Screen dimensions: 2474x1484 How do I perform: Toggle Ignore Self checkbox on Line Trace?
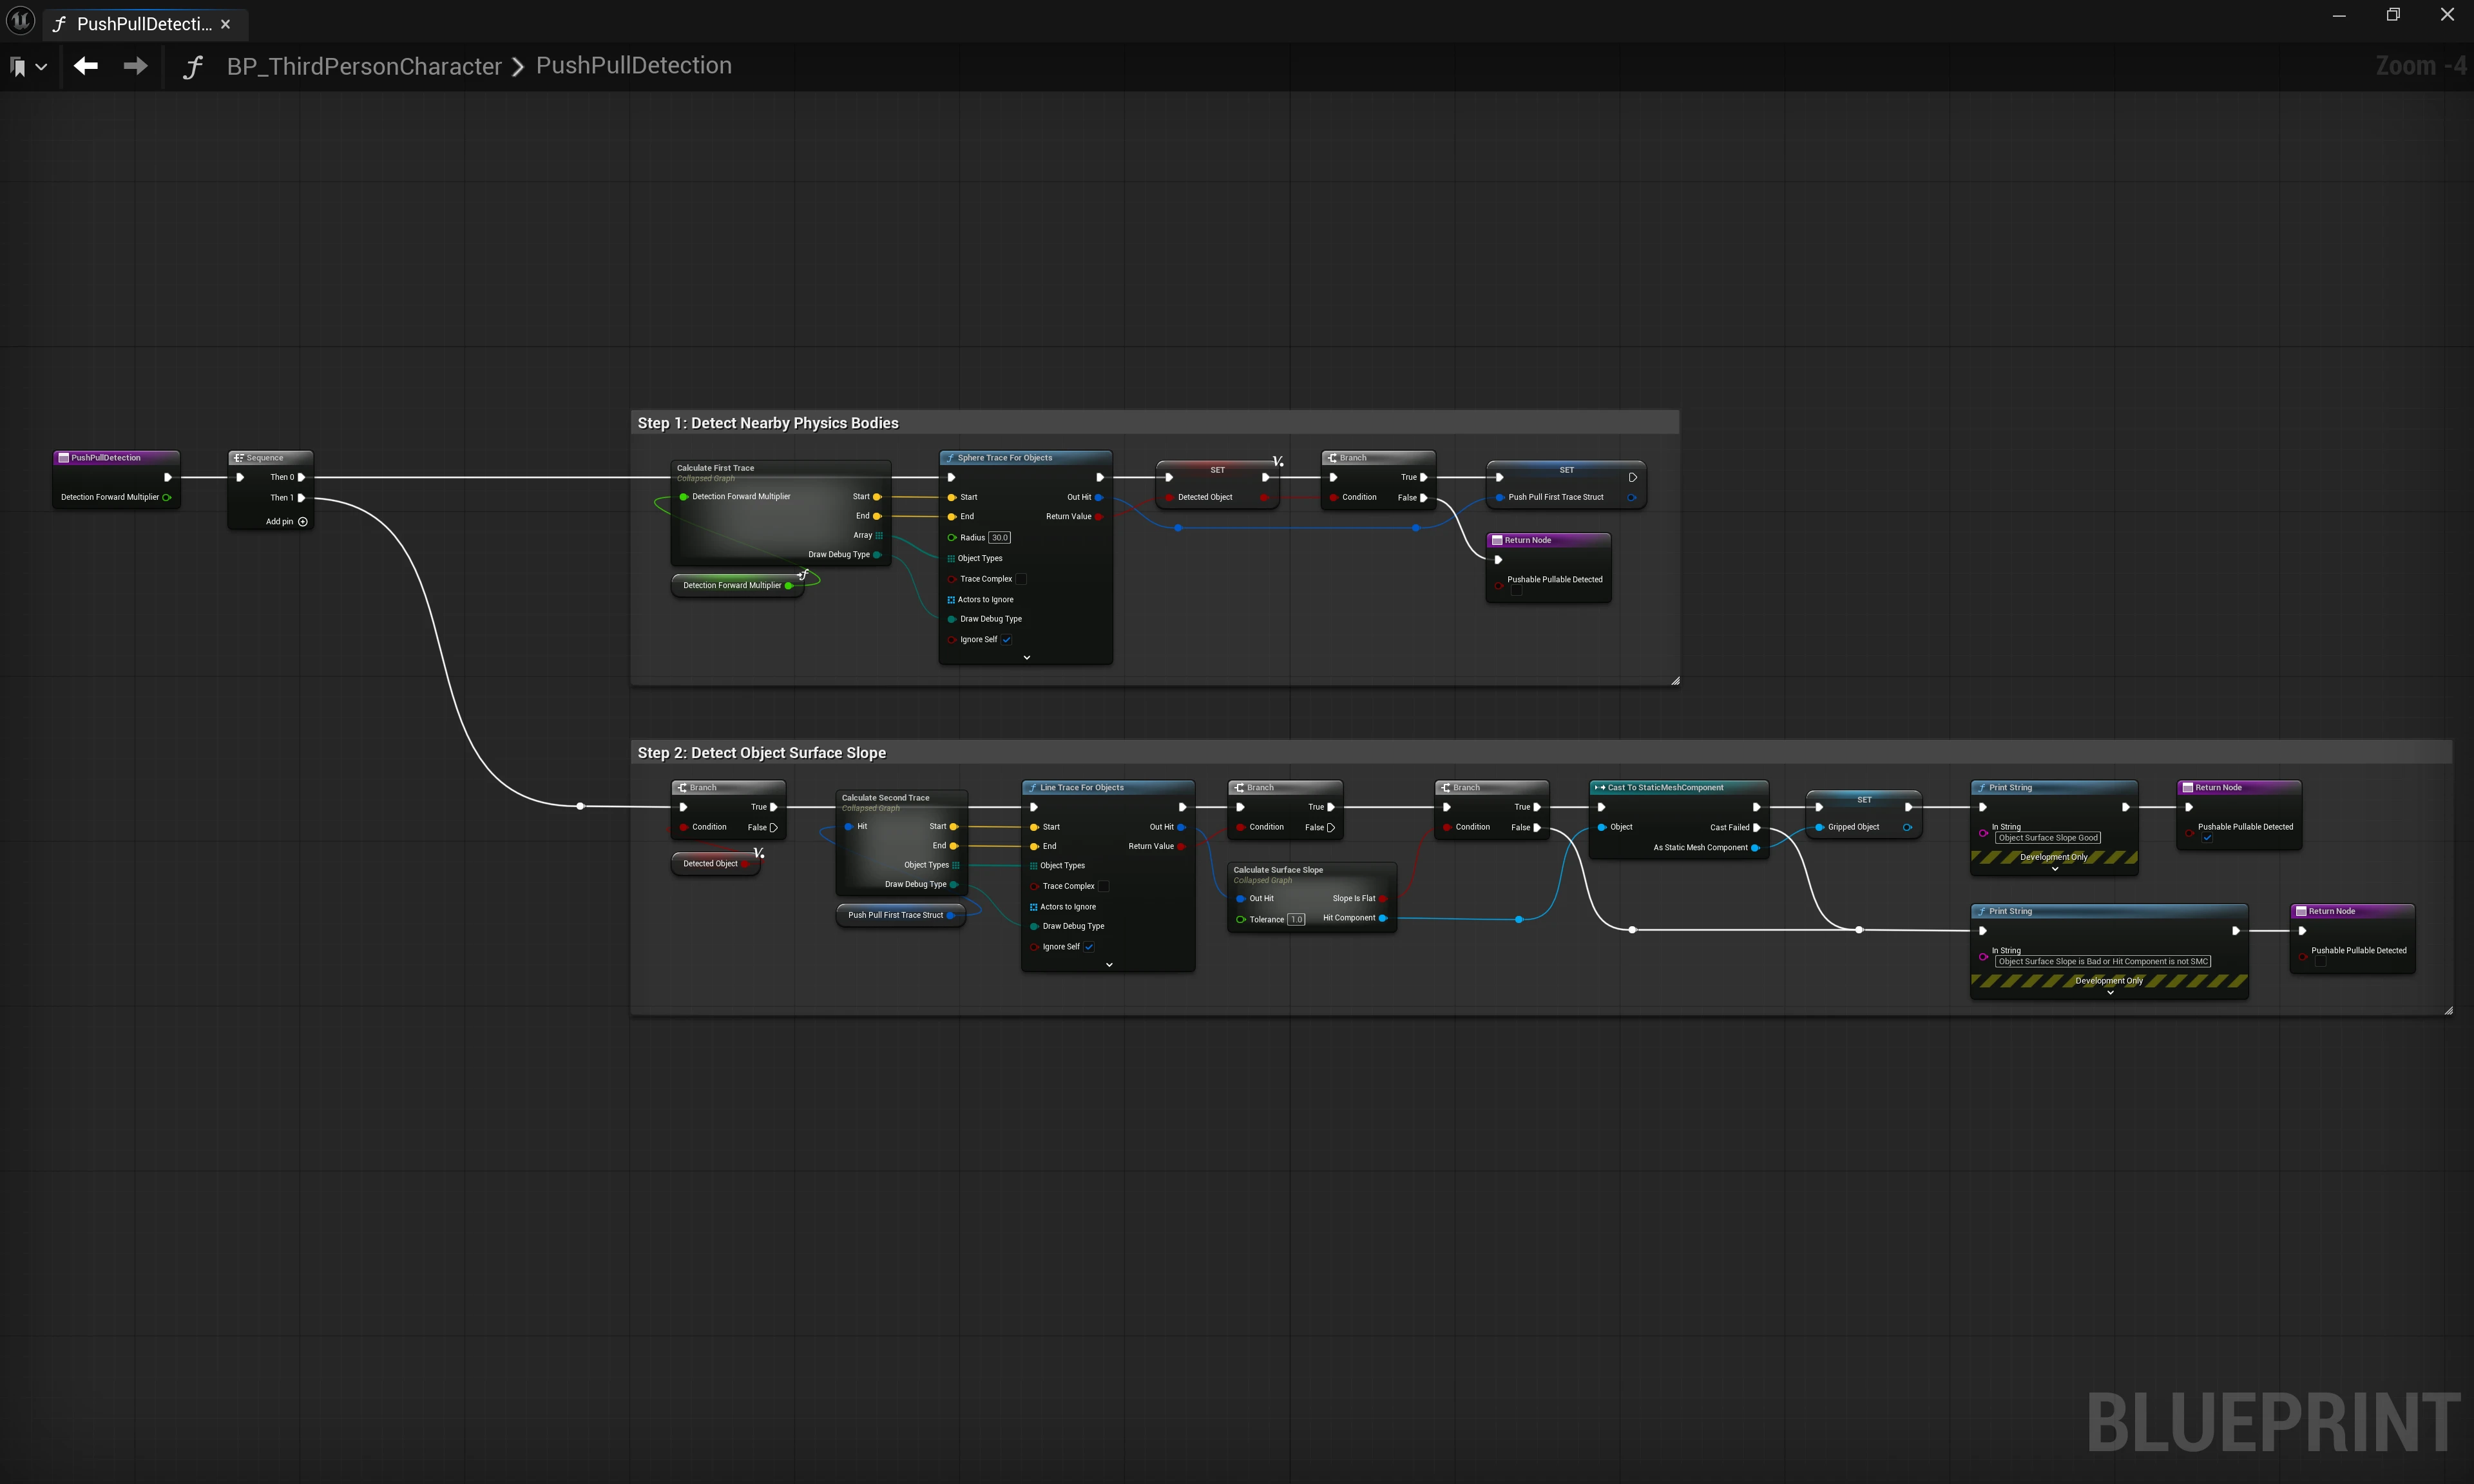(1088, 947)
